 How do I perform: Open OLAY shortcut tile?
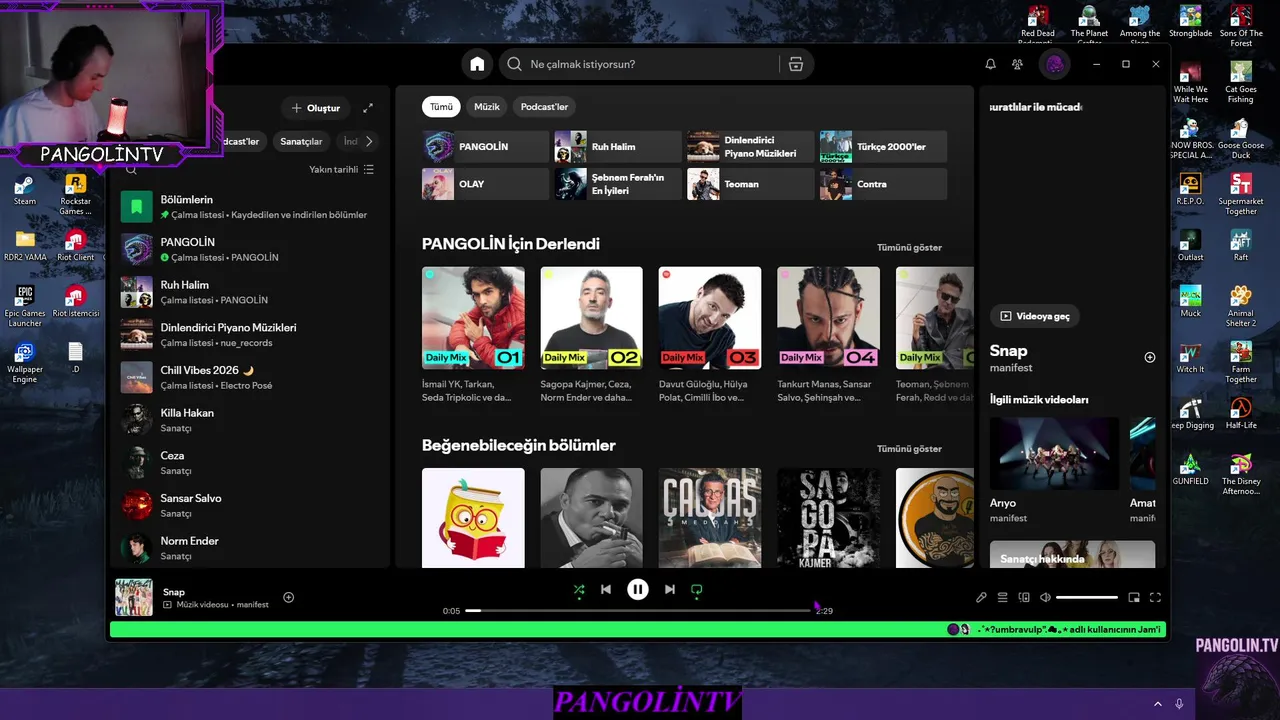click(485, 184)
